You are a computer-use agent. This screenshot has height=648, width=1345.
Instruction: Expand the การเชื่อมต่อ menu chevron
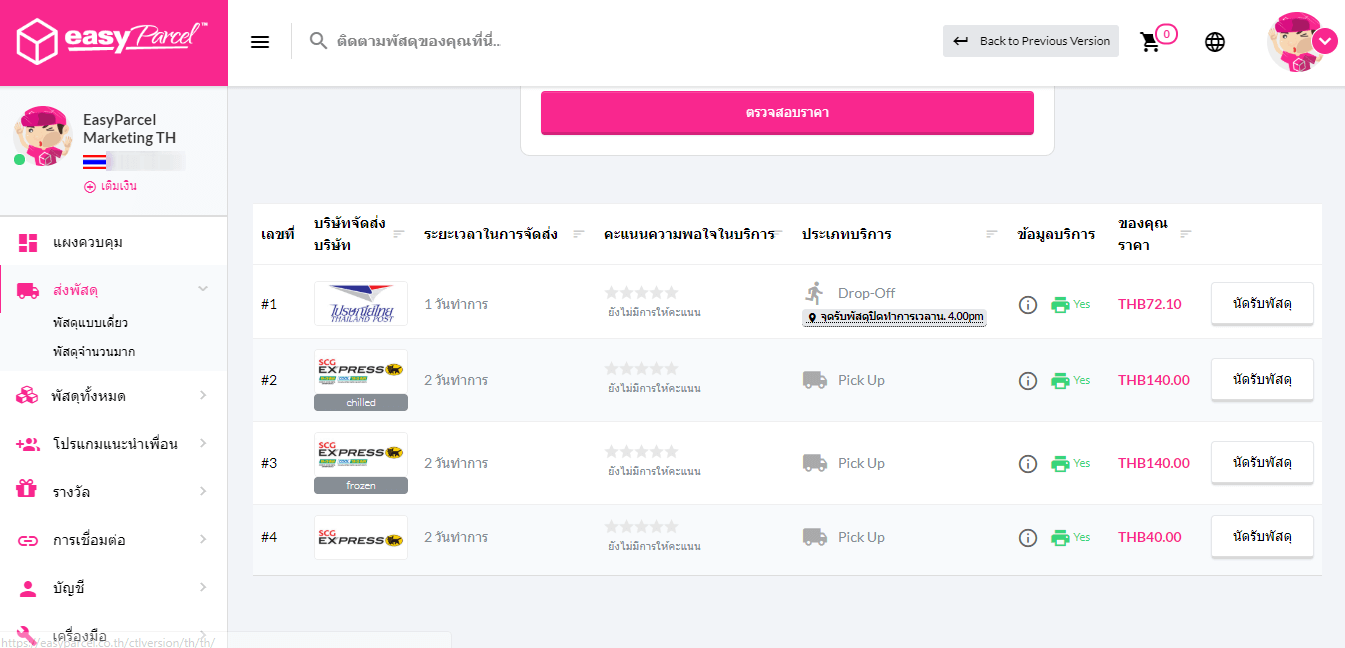pos(203,539)
